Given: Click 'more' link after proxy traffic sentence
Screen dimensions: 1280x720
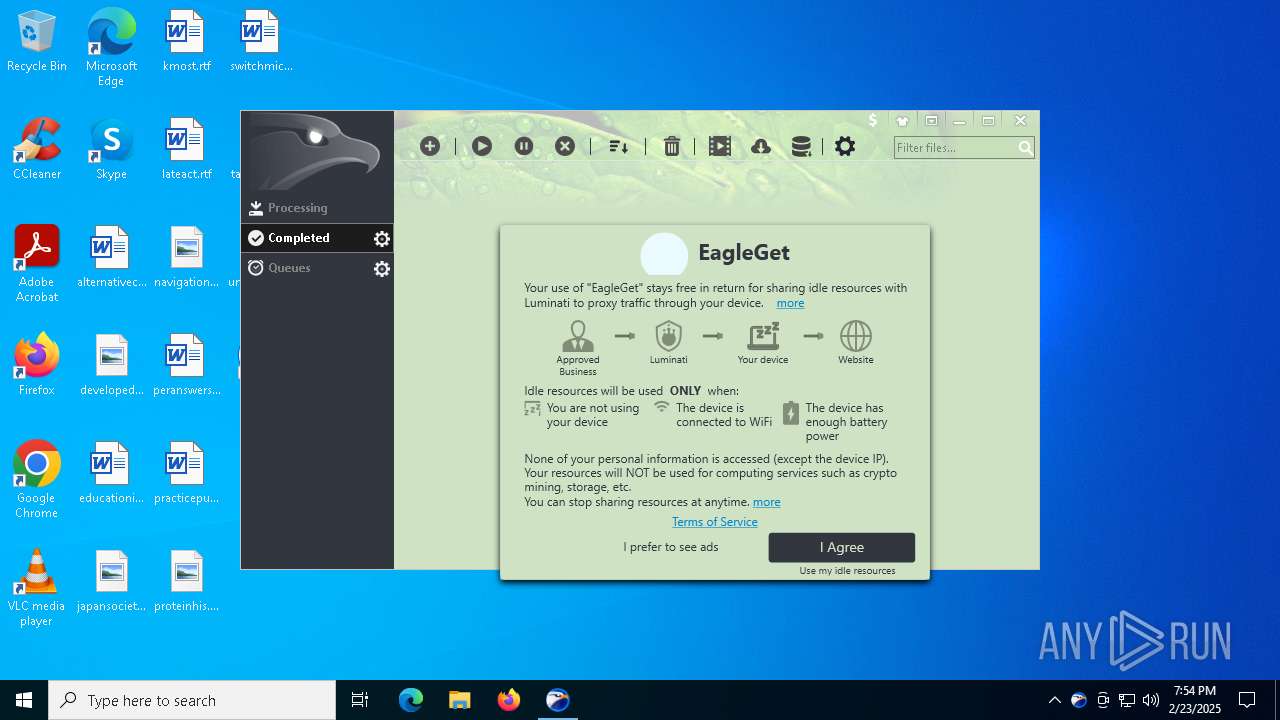Looking at the screenshot, I should 790,303.
